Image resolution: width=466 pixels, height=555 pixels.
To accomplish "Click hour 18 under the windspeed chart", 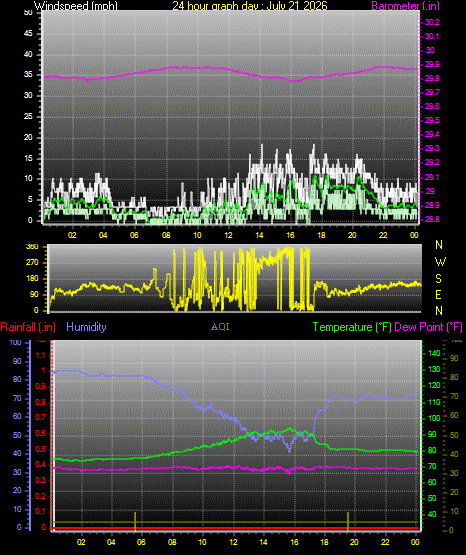I will pos(321,235).
